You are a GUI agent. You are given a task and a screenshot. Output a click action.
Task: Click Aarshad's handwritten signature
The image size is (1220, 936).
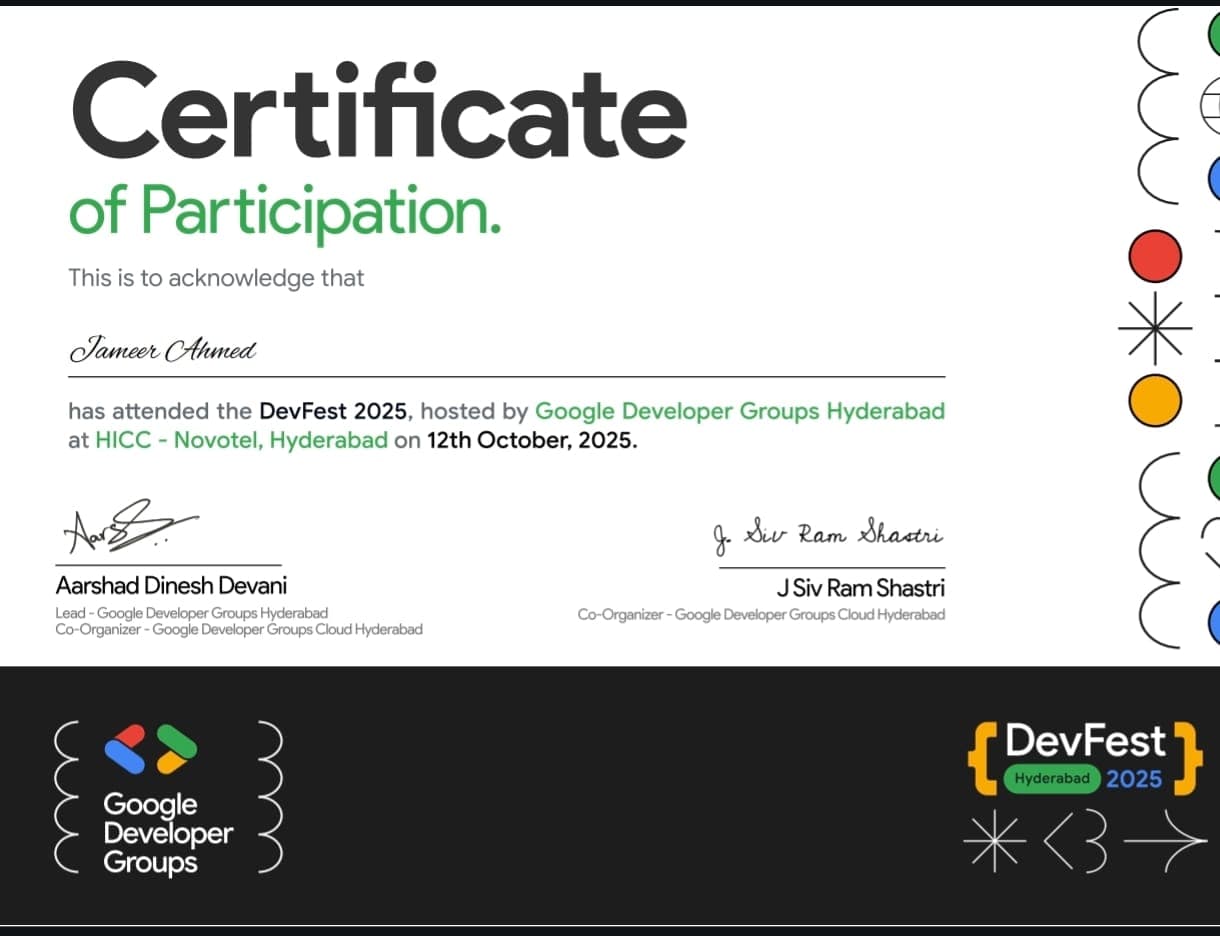click(x=130, y=526)
